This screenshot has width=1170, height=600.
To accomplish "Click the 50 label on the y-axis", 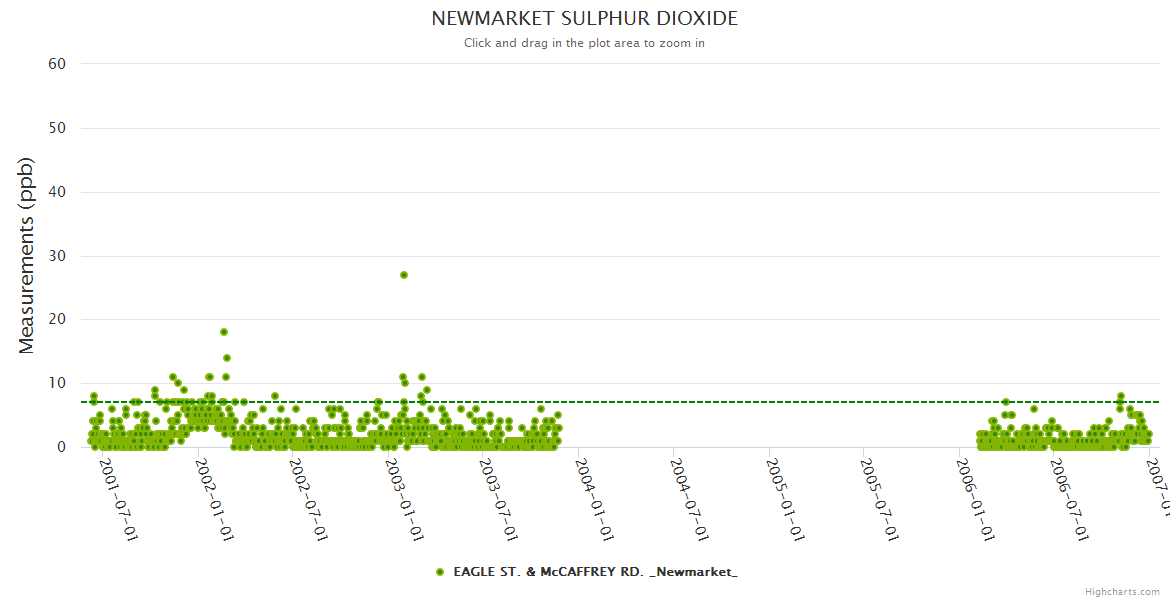I will 57,128.
